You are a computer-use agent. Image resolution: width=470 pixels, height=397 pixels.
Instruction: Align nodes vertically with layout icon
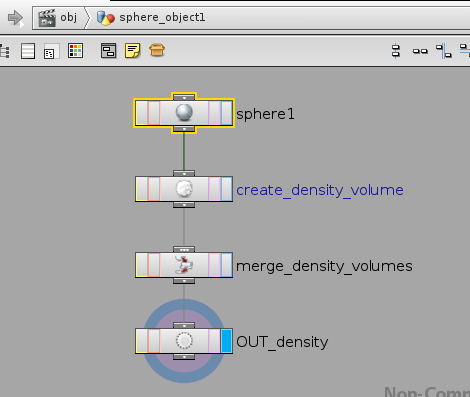click(x=396, y=51)
